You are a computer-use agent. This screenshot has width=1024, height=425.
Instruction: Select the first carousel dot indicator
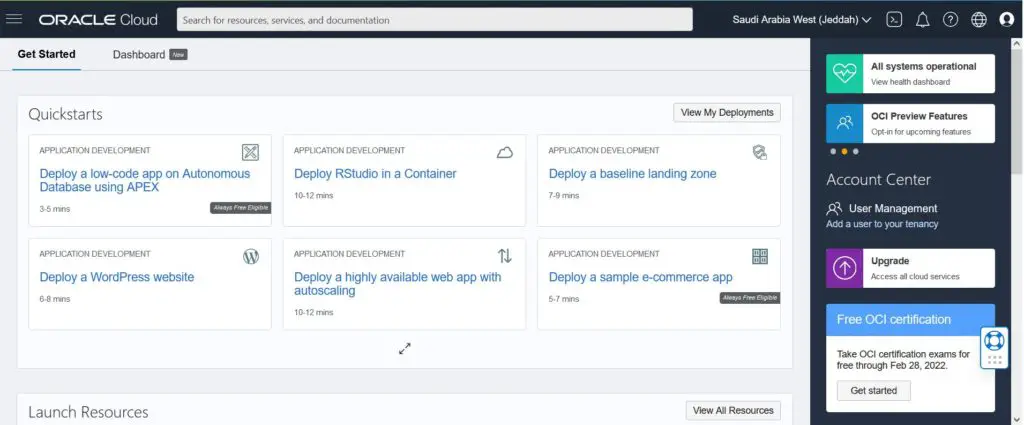coord(833,151)
